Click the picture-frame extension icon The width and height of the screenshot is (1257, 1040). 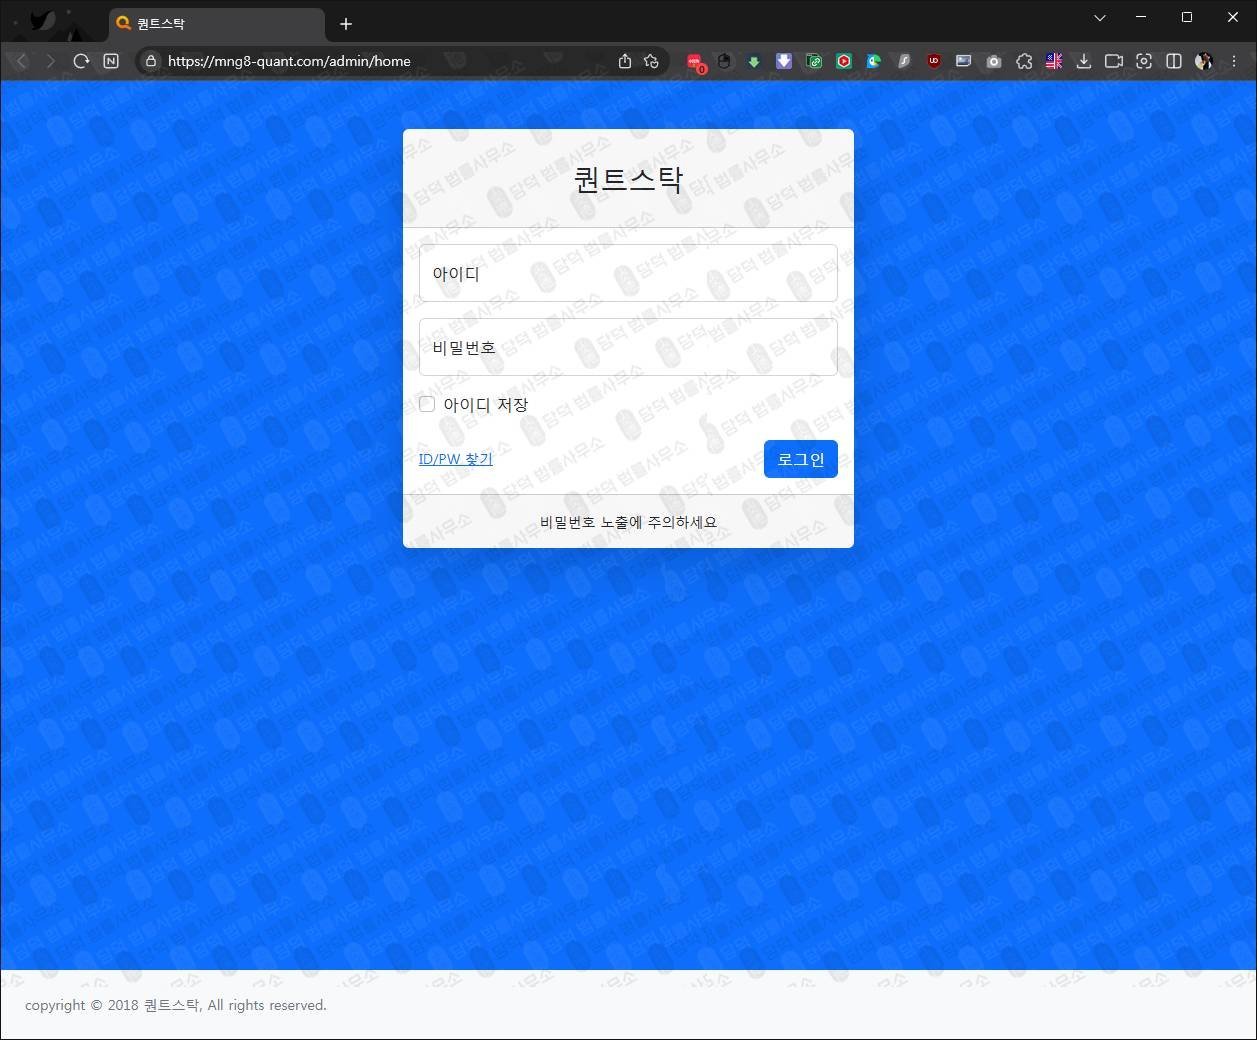[963, 61]
